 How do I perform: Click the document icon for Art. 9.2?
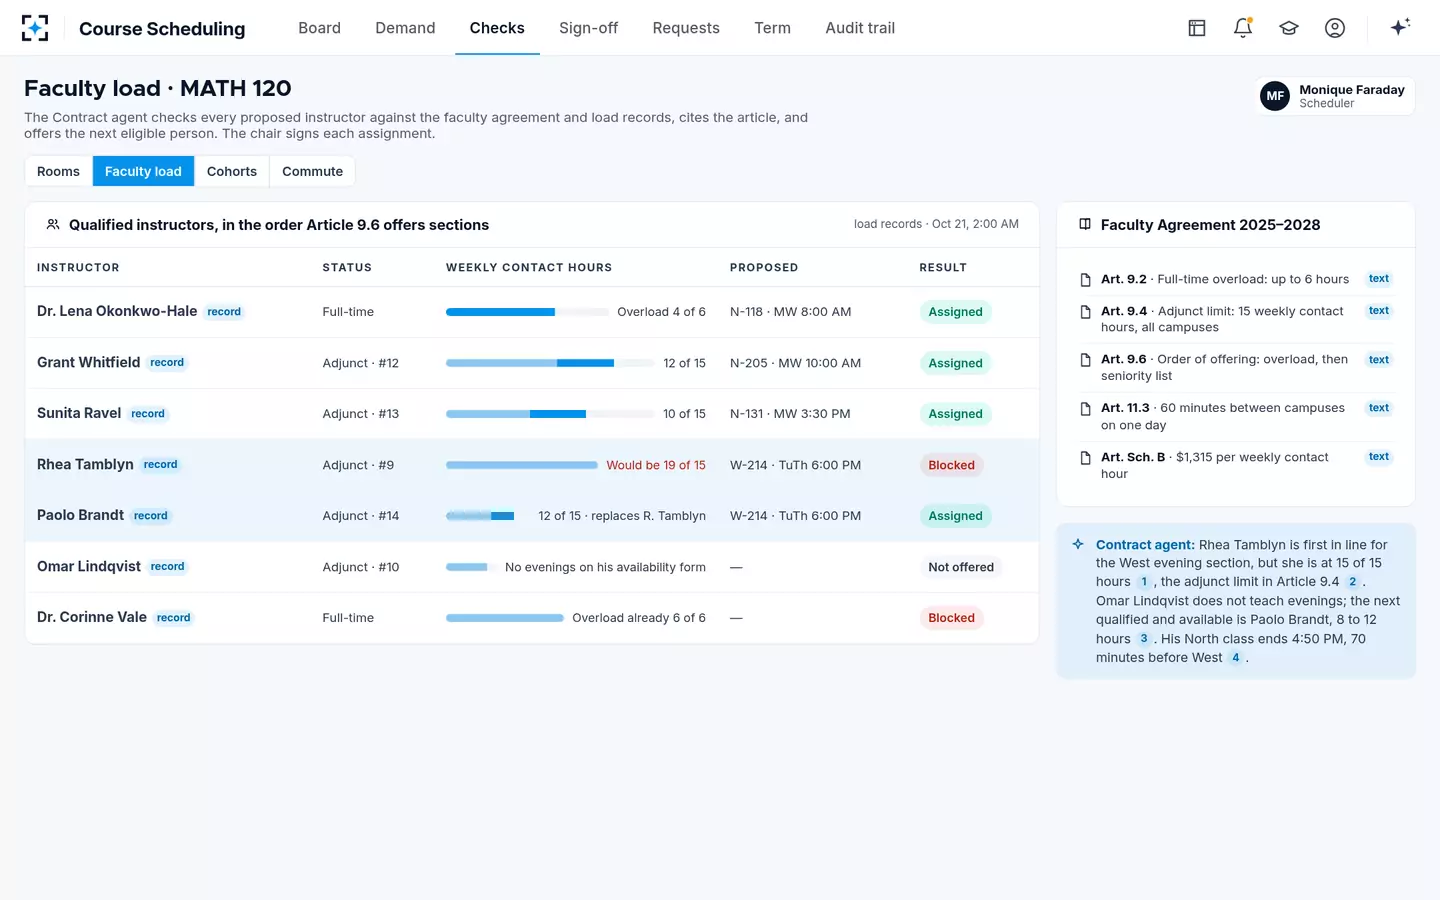click(x=1085, y=280)
